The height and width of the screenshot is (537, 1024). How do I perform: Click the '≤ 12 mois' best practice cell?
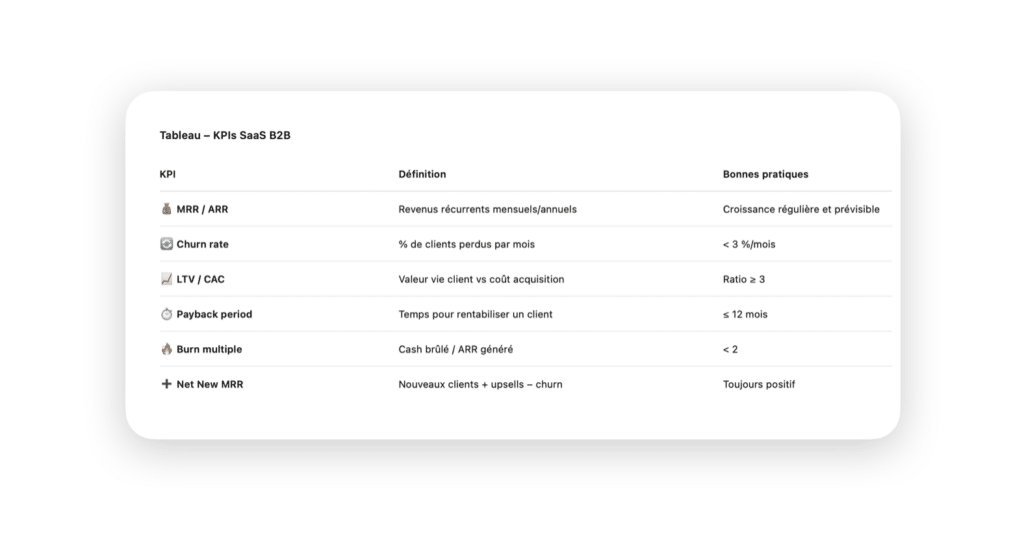tap(745, 314)
